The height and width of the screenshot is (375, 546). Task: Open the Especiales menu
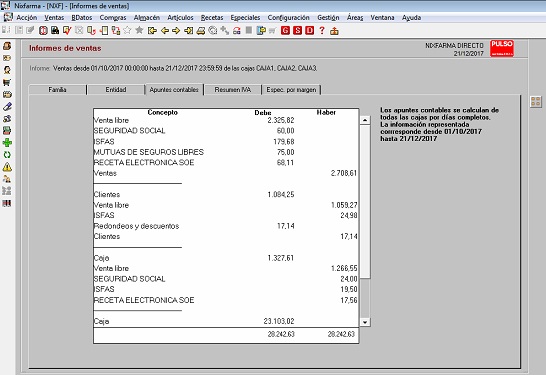245,17
